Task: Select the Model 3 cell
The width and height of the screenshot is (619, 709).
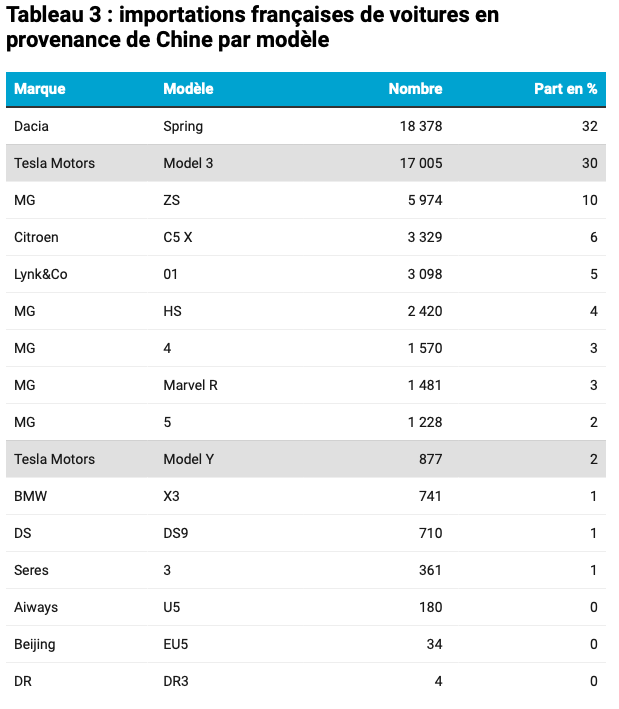Action: point(188,163)
